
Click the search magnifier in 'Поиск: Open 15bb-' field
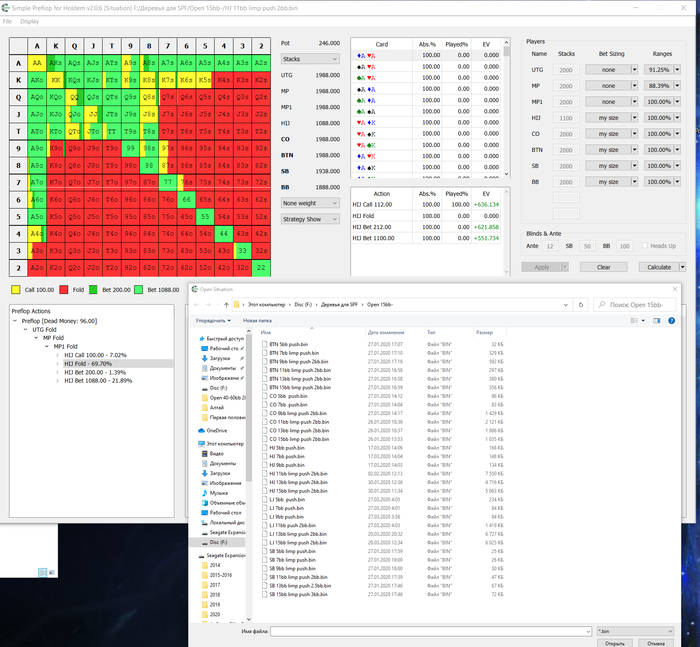point(602,305)
